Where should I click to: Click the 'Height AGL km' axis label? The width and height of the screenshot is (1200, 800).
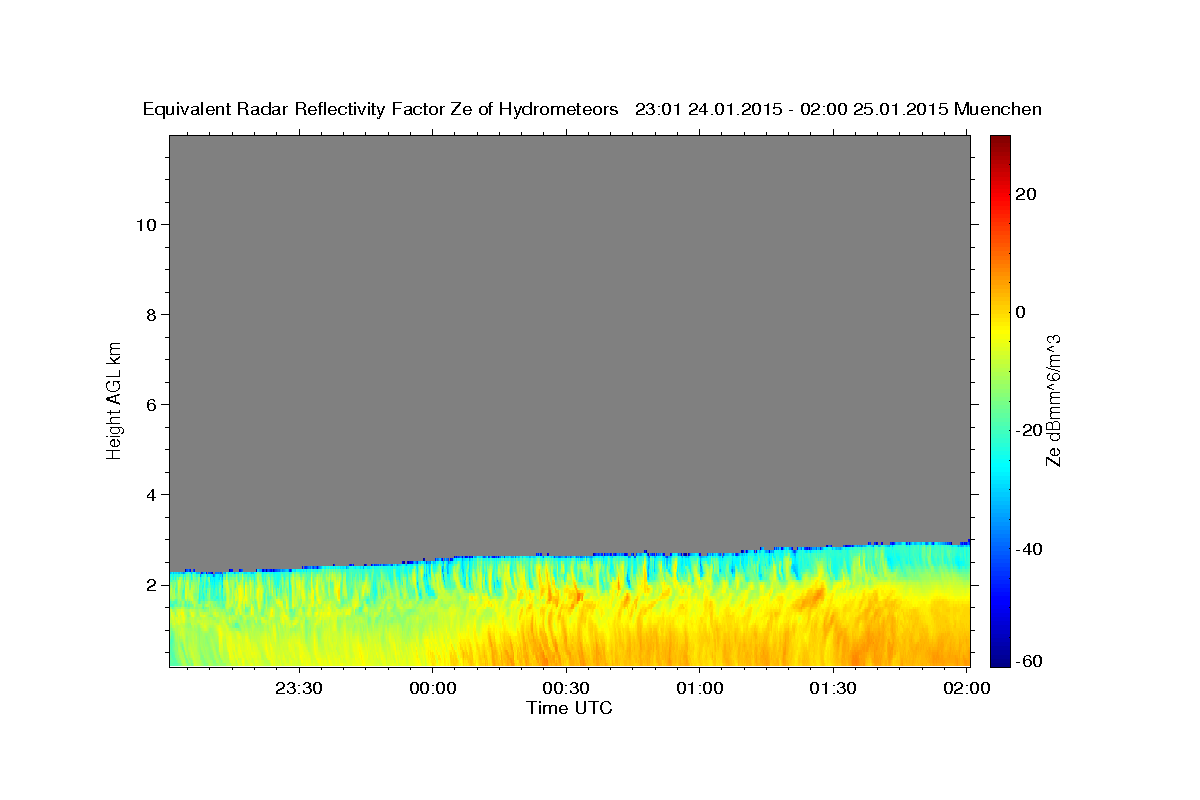pyautogui.click(x=114, y=400)
